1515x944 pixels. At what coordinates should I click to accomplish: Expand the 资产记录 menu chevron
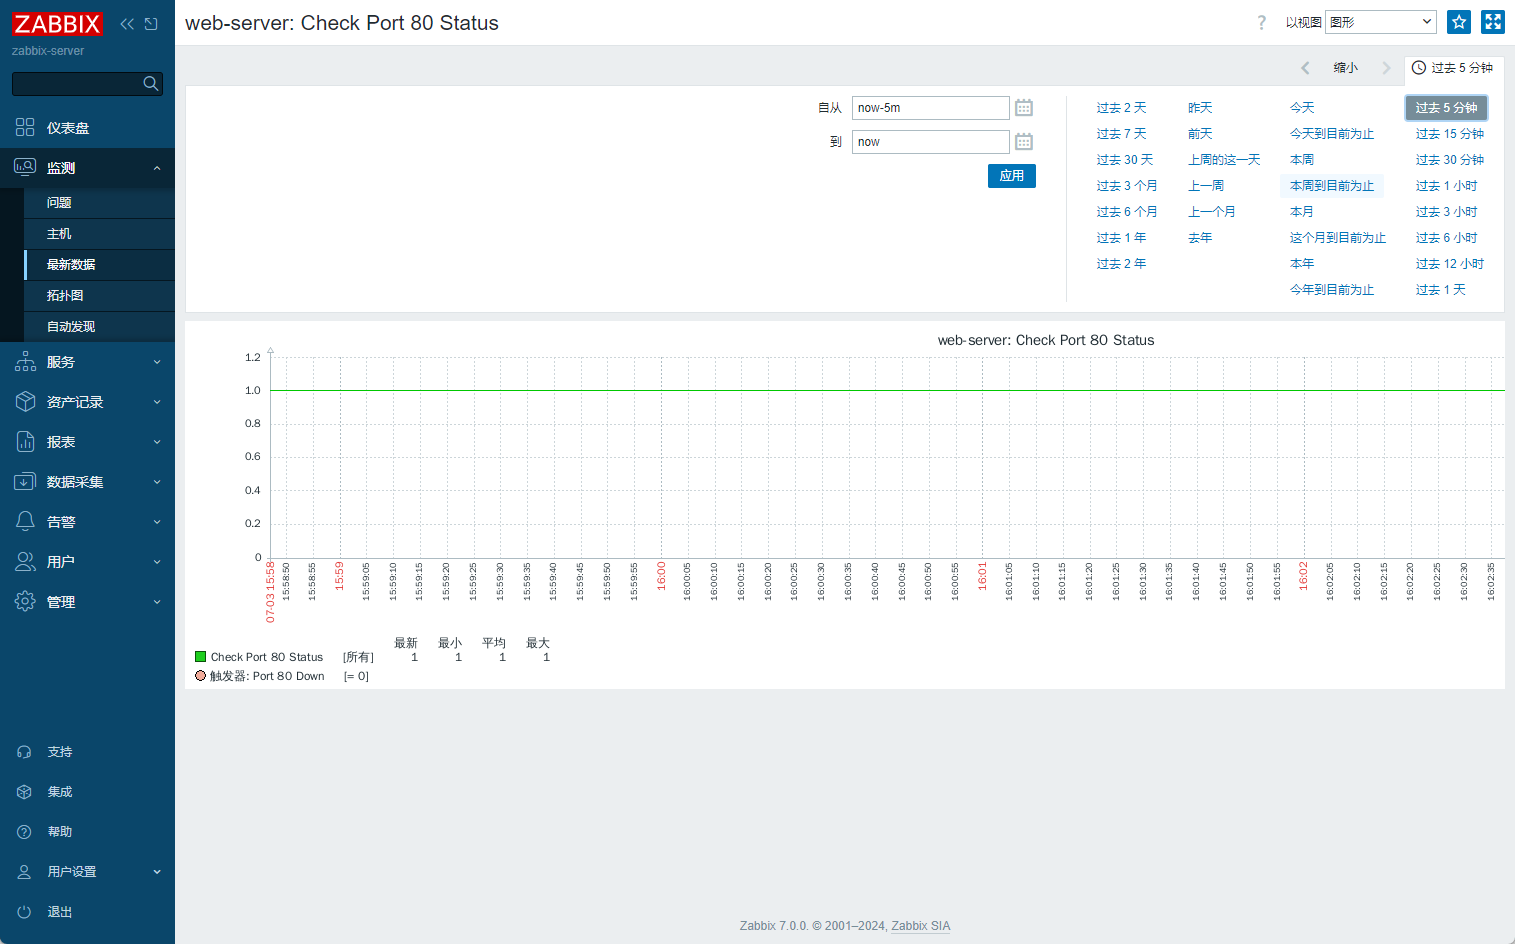coord(157,402)
